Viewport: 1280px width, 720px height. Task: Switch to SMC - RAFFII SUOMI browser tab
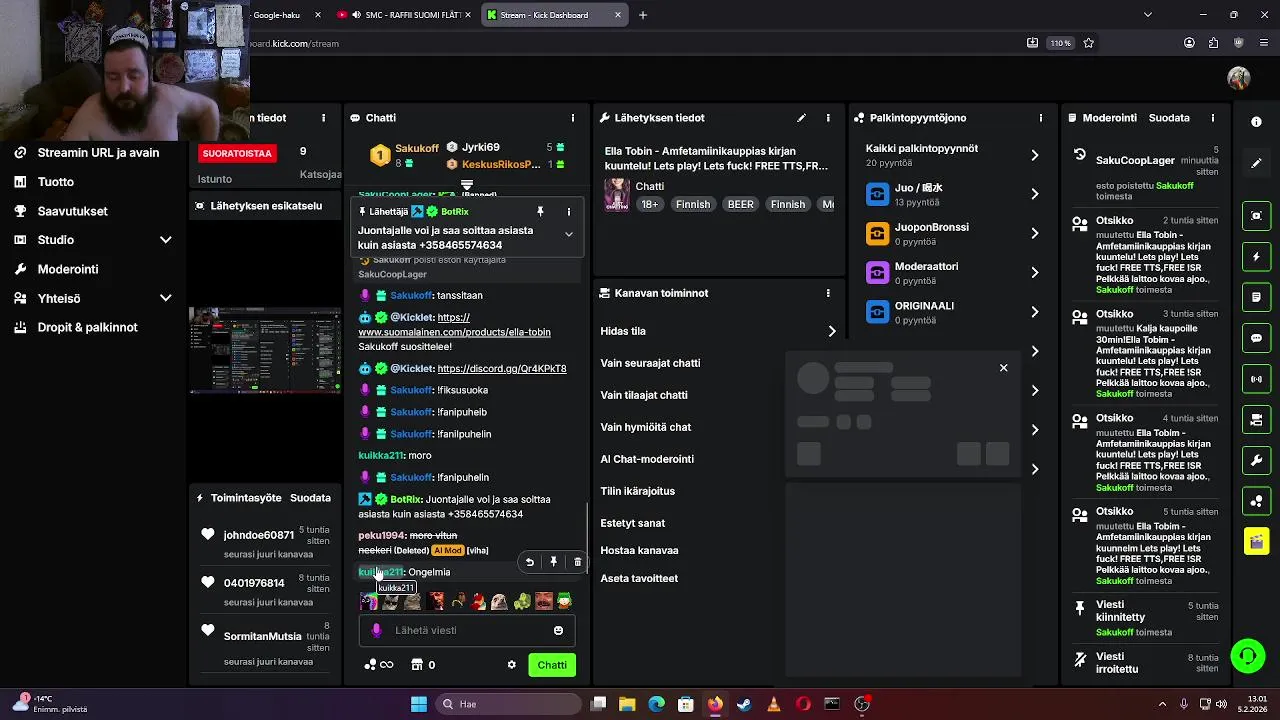[403, 15]
